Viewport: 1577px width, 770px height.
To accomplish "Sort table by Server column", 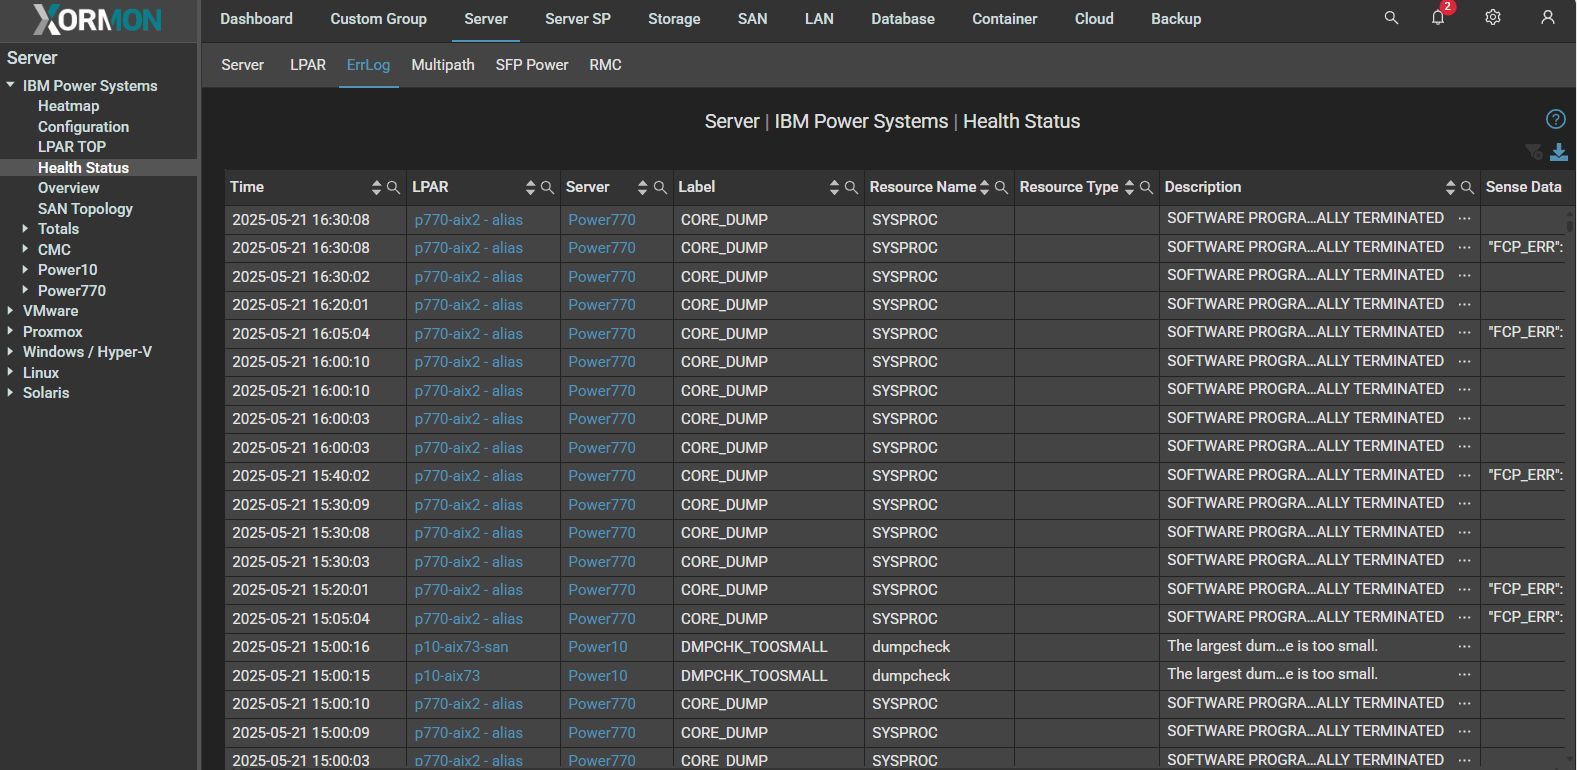I will (x=642, y=187).
